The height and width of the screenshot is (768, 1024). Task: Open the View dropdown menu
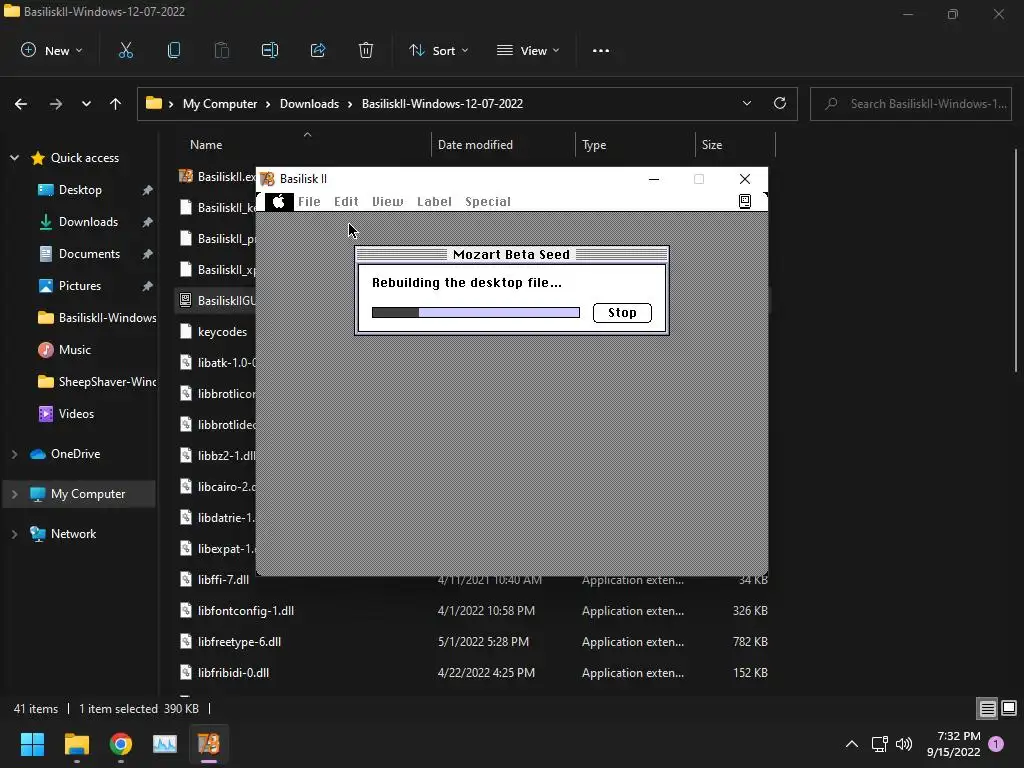528,50
